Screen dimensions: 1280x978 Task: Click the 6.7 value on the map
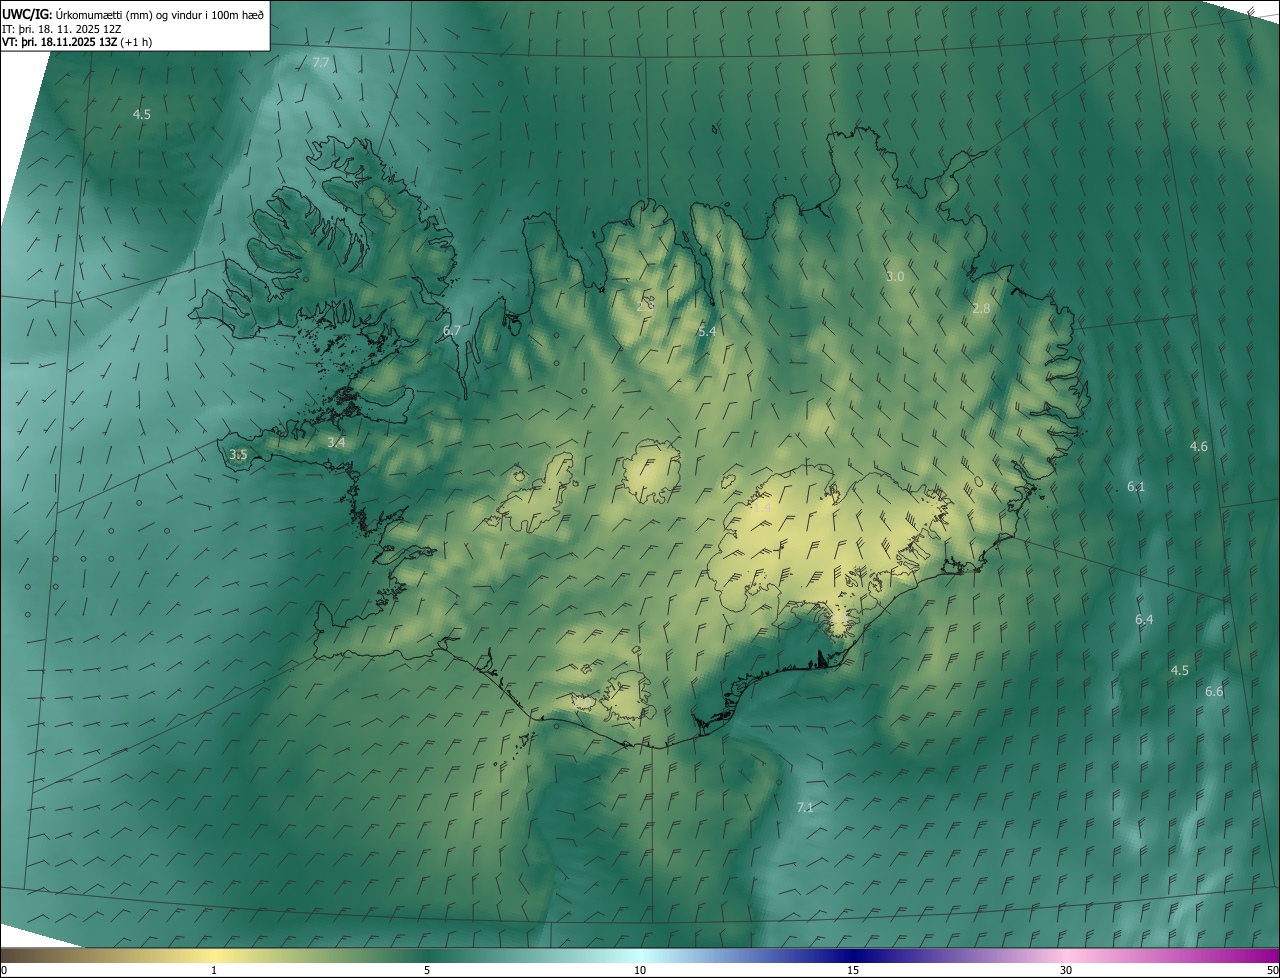coord(452,330)
